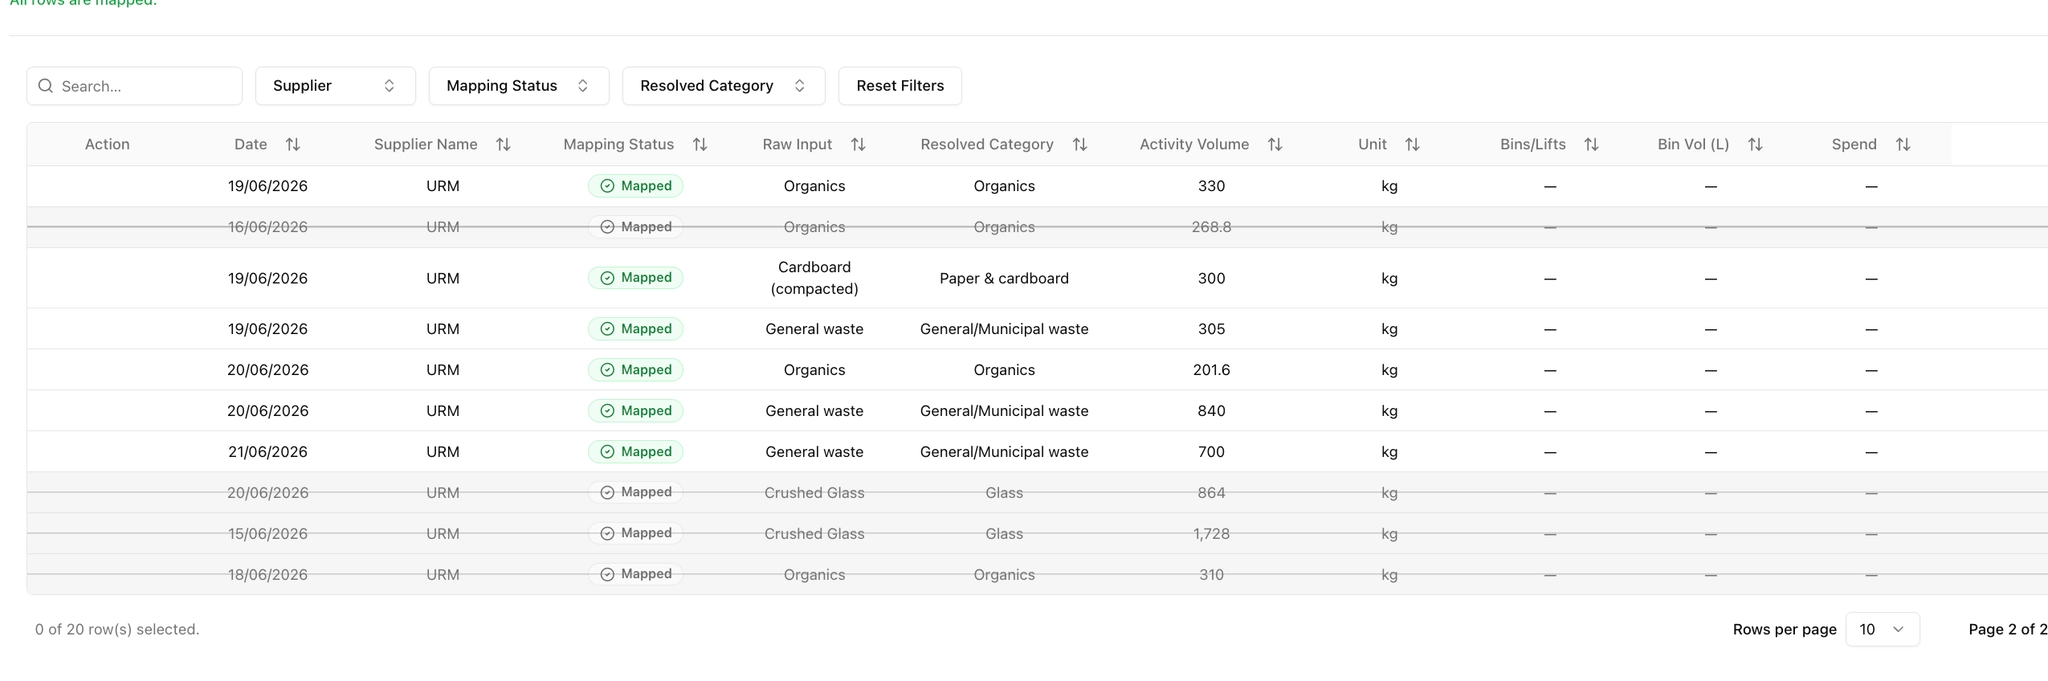The image size is (2048, 681).
Task: Click the Page 2 of 2 indicator
Action: pos(2007,629)
